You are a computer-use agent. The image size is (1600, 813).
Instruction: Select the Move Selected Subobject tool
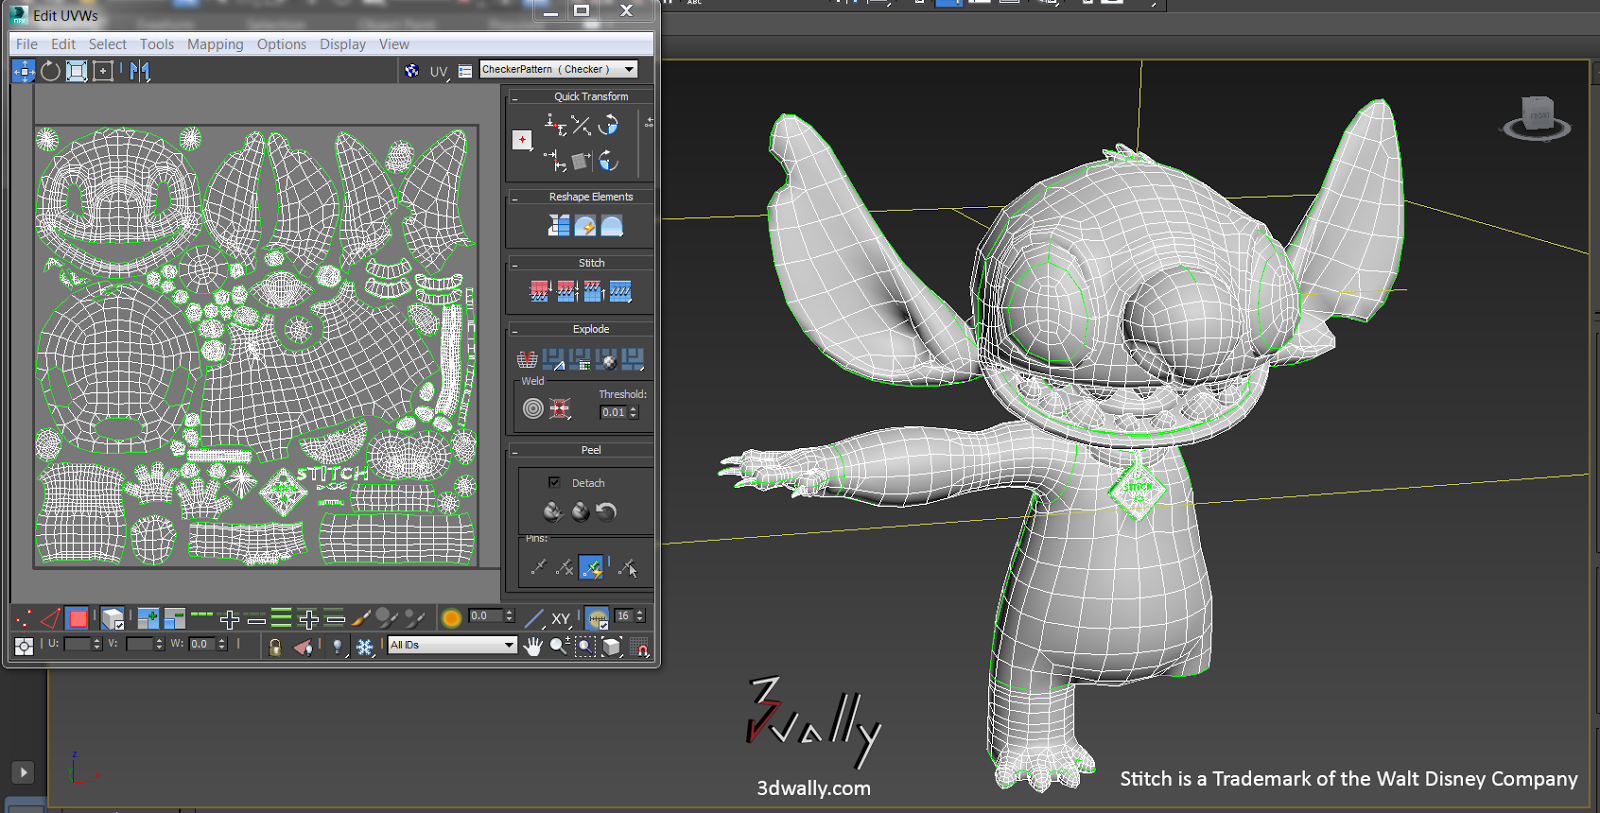[x=24, y=71]
